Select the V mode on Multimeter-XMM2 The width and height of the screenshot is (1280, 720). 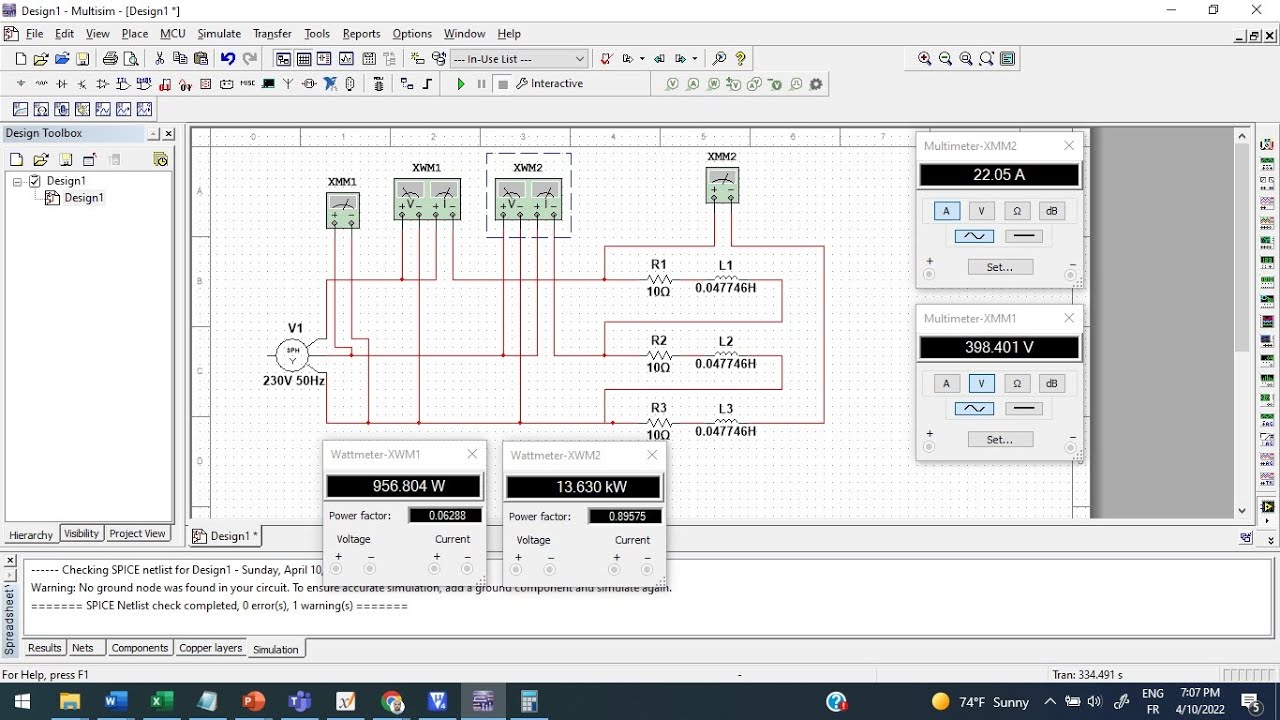981,211
